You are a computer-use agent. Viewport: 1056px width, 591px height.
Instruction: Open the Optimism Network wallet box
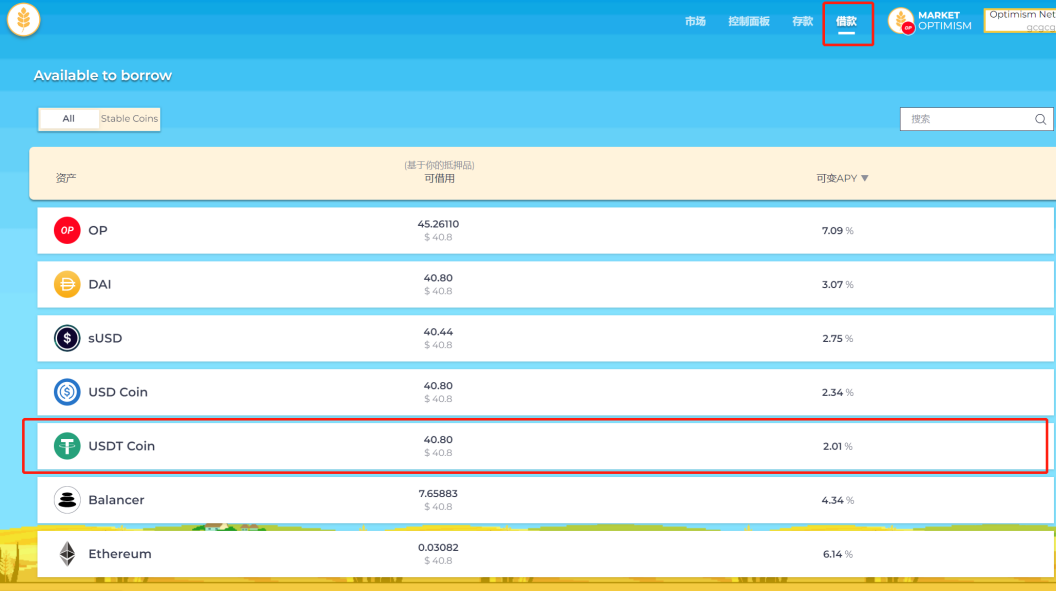(1020, 20)
